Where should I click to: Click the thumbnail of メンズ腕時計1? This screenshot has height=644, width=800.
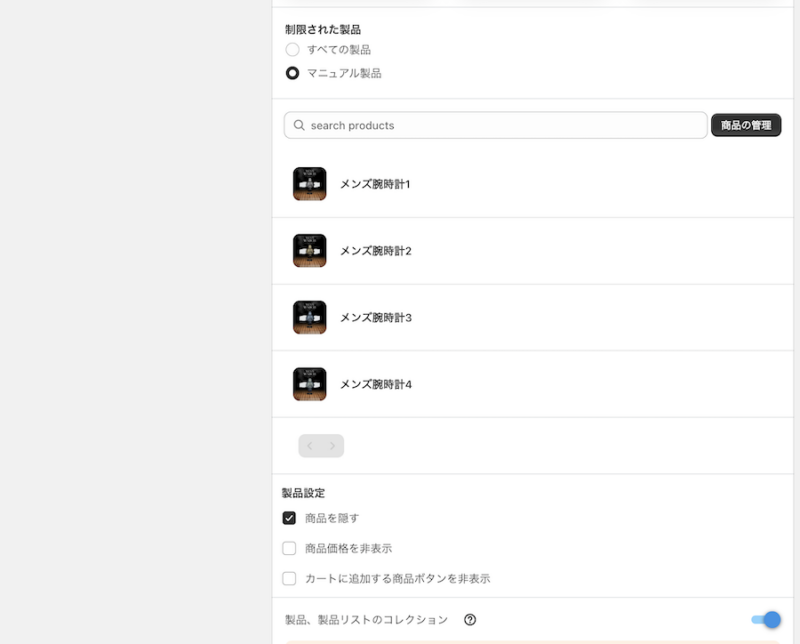[310, 184]
